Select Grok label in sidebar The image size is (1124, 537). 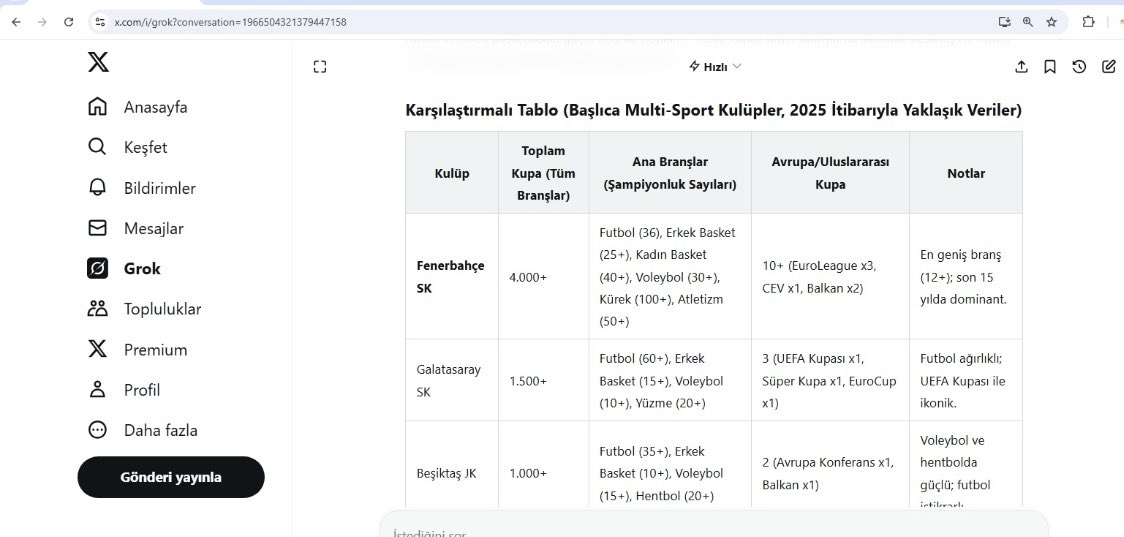click(x=142, y=269)
